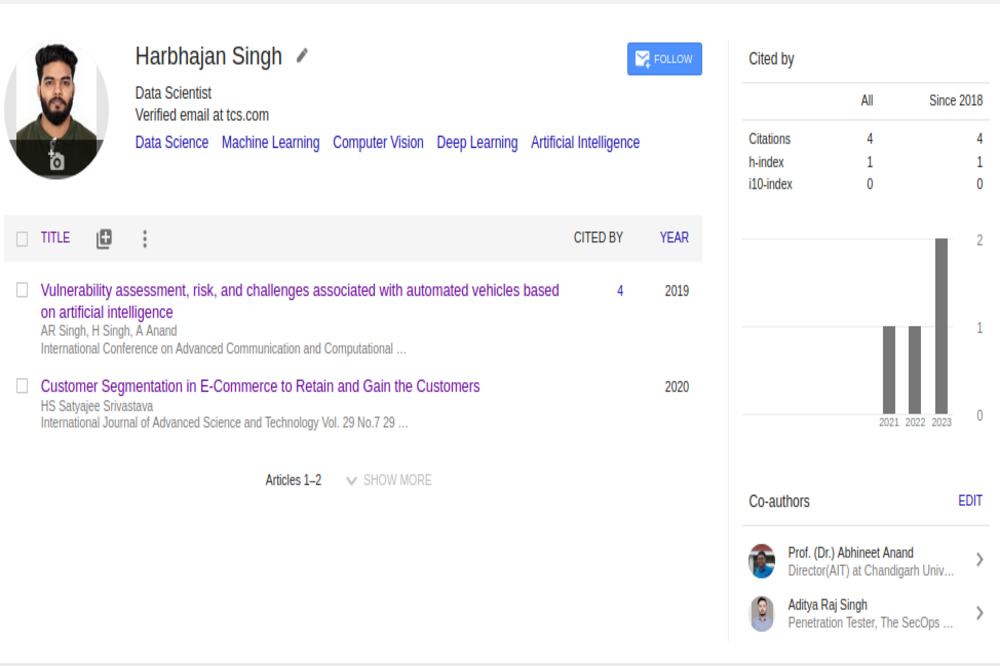This screenshot has width=1000, height=666.
Task: Open the three-dot more options menu
Action: (144, 238)
